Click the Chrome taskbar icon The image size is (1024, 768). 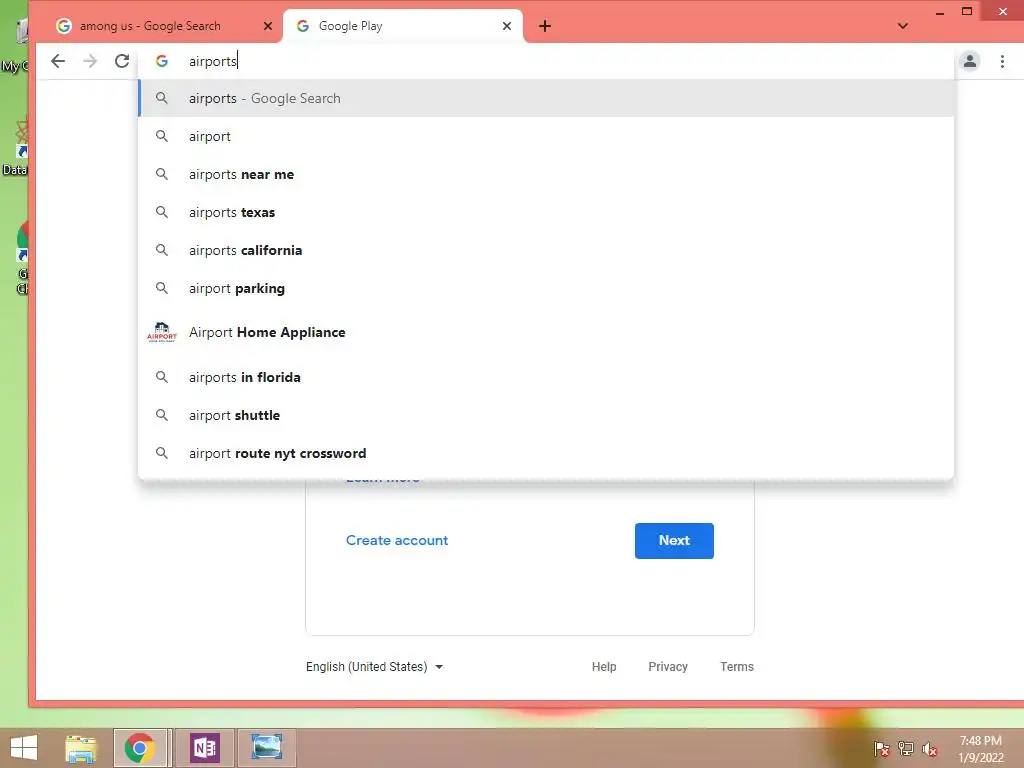(x=141, y=748)
